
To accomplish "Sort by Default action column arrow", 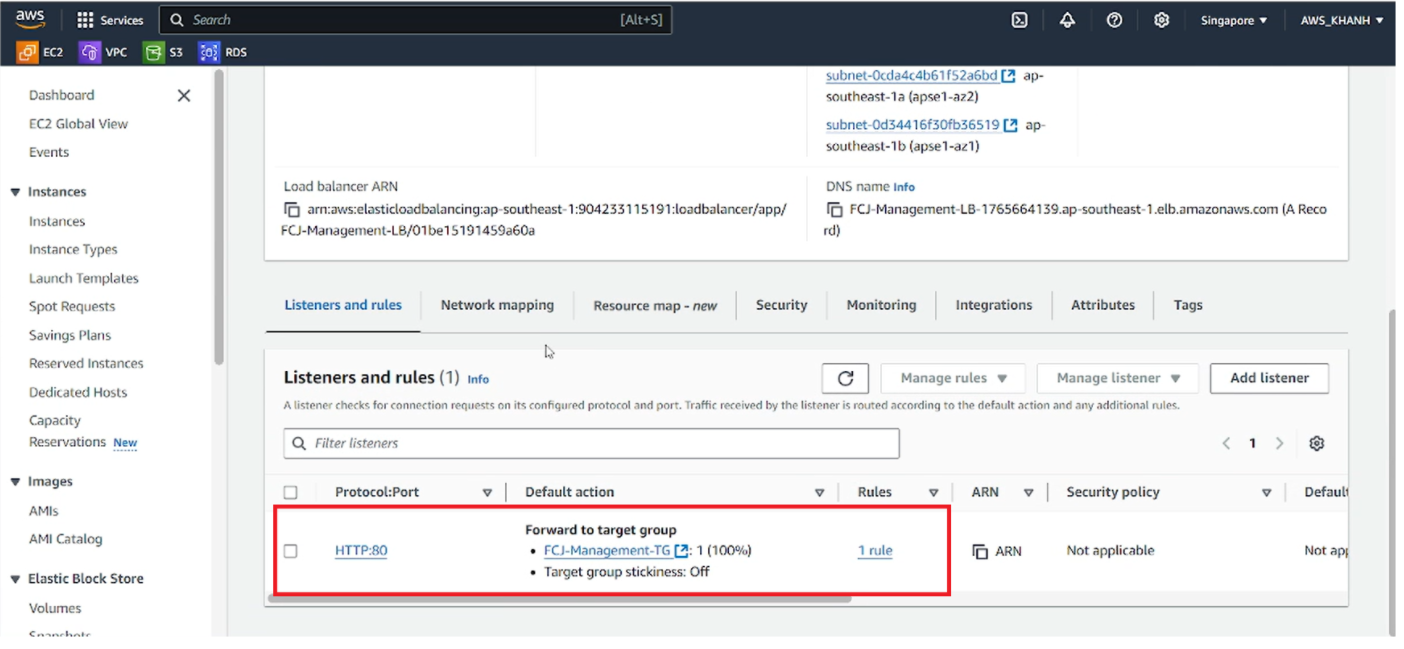I will [819, 493].
